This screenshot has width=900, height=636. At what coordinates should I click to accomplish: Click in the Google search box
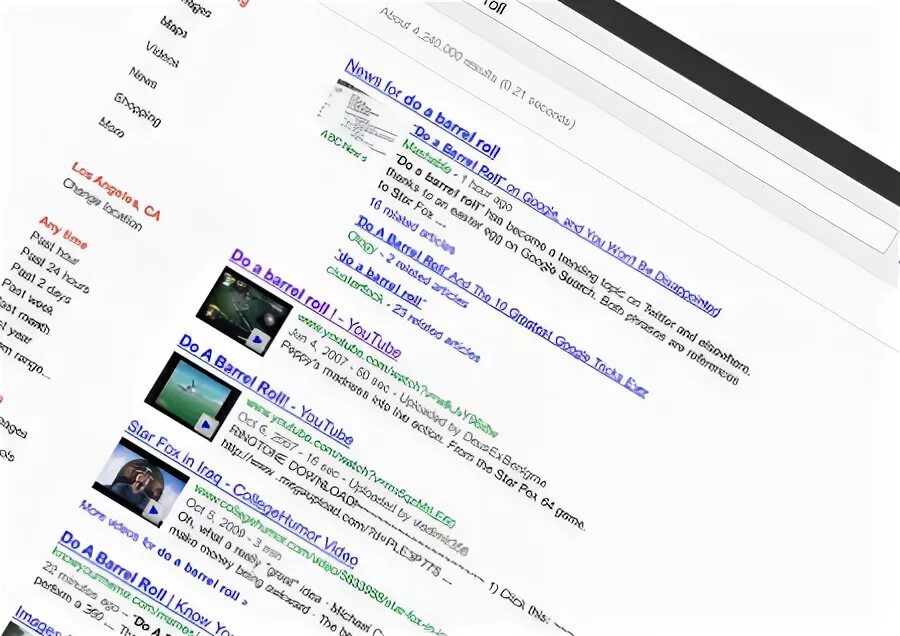coord(677,118)
